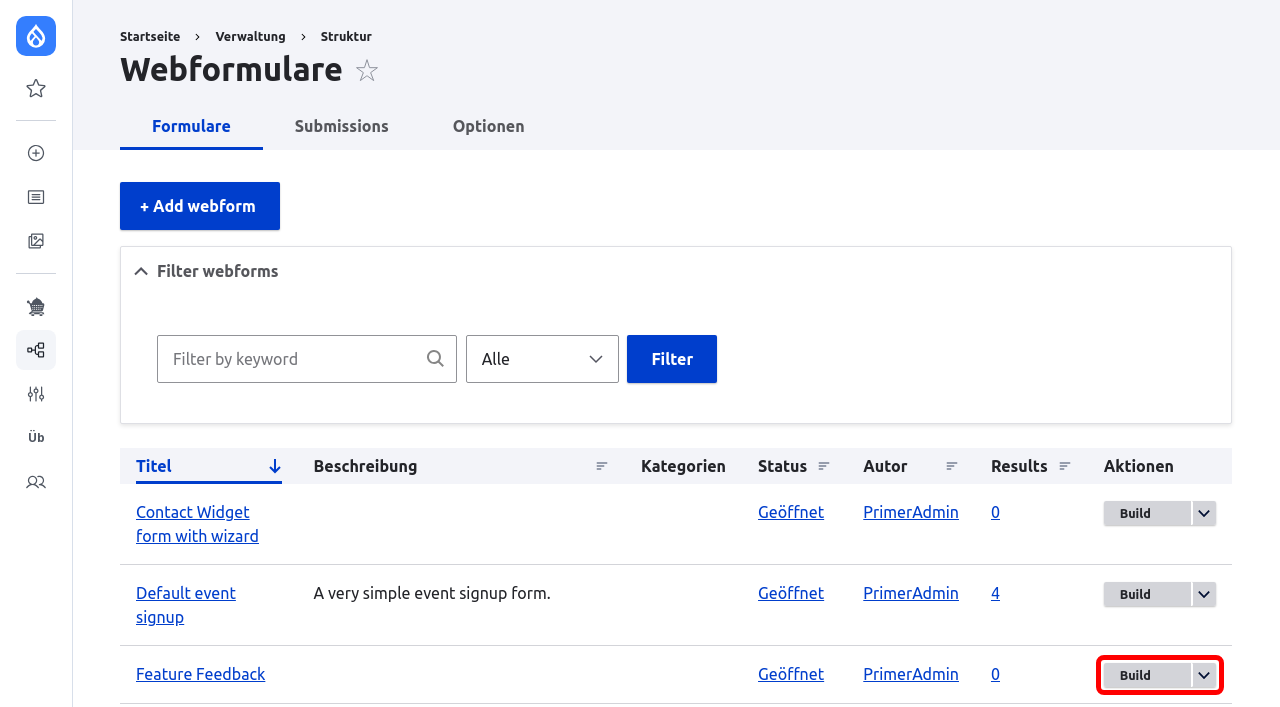The height and width of the screenshot is (707, 1280).
Task: Go to Struktur breadcrumb
Action: point(346,36)
